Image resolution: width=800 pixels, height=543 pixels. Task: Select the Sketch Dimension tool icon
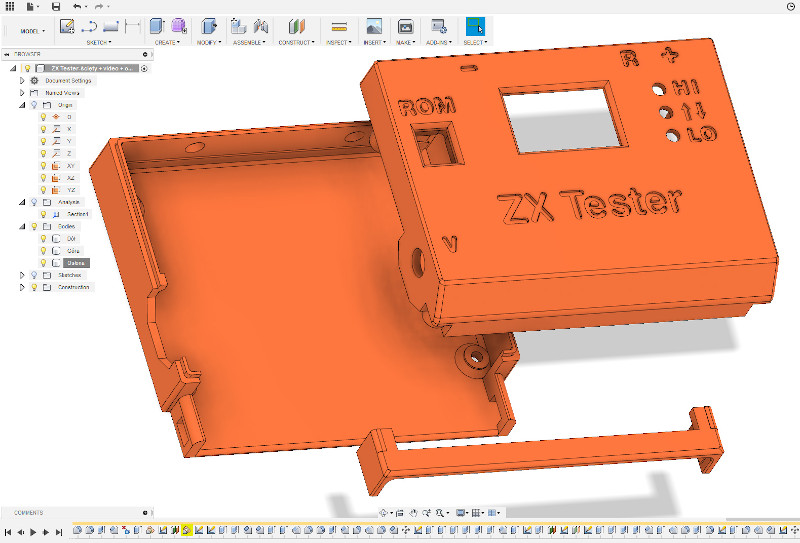coord(133,26)
